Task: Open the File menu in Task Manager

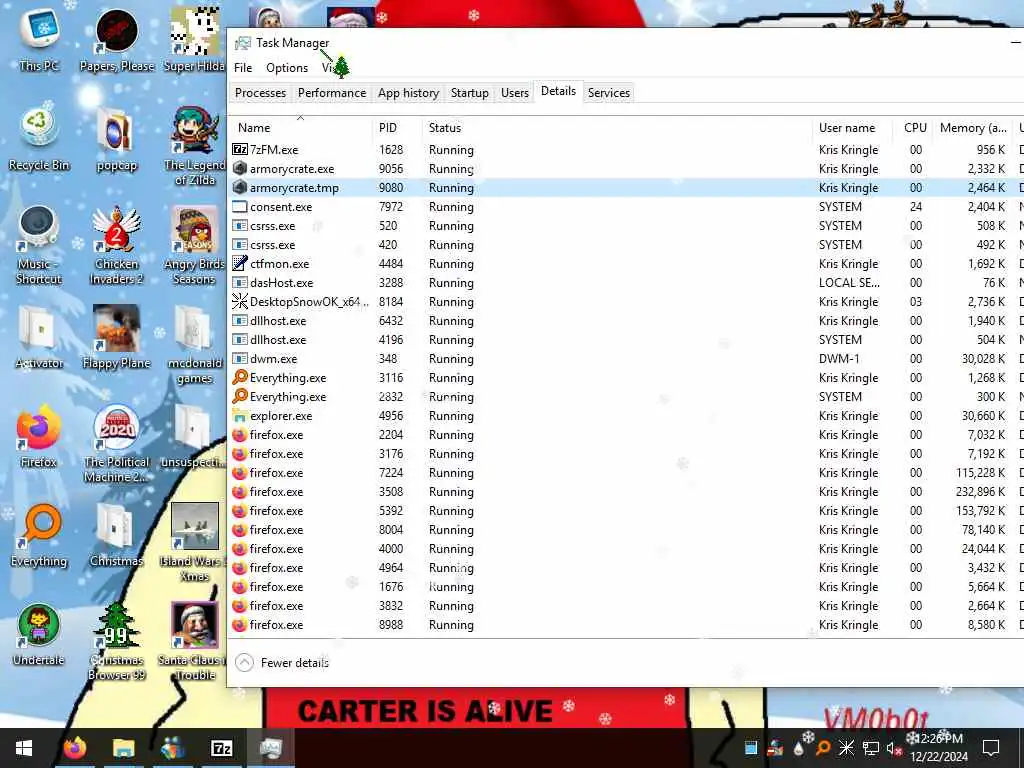Action: pos(243,68)
